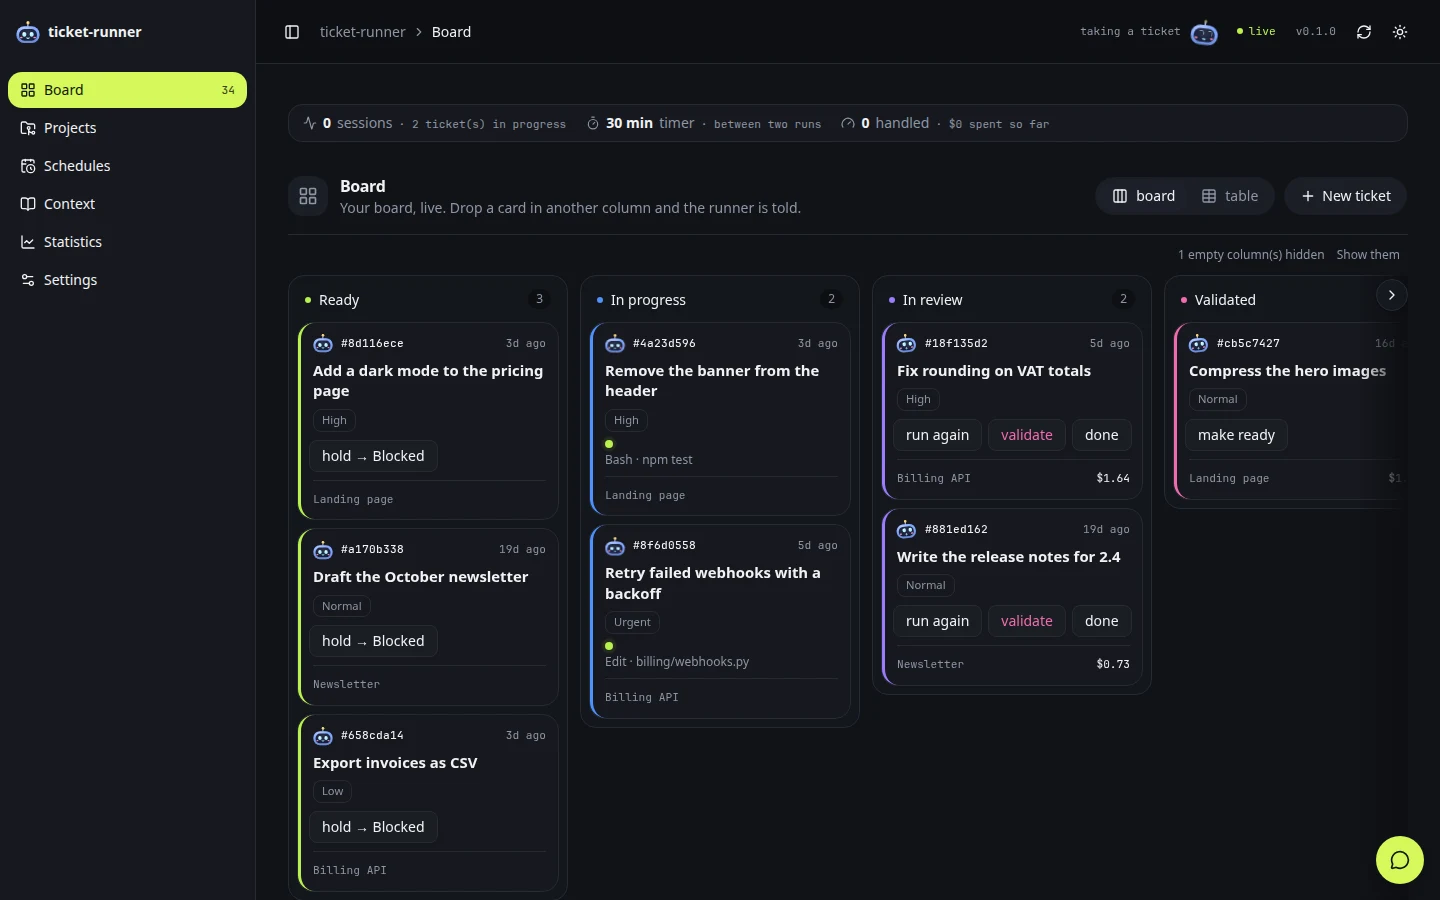Mark 'Write the release notes' done

[x=1101, y=621]
